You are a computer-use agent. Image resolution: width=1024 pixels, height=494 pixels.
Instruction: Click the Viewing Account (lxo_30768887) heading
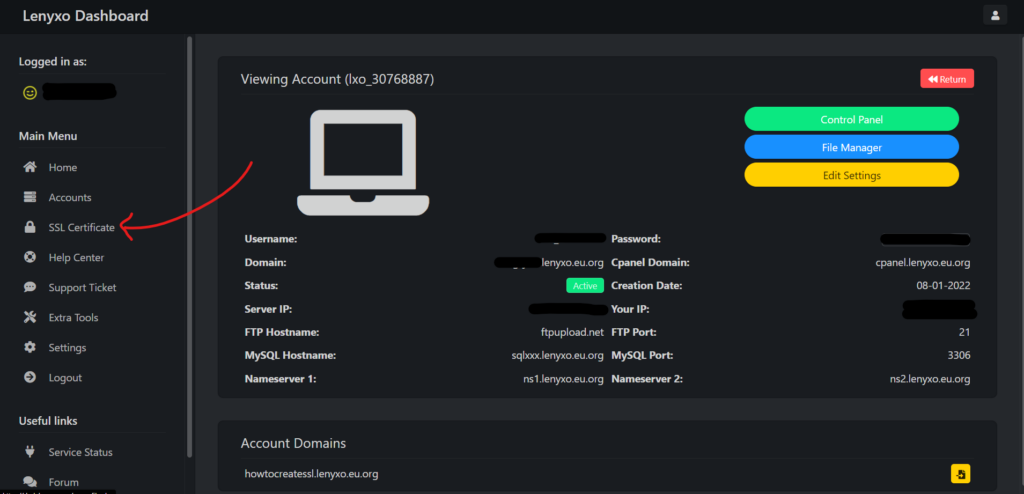(x=338, y=80)
